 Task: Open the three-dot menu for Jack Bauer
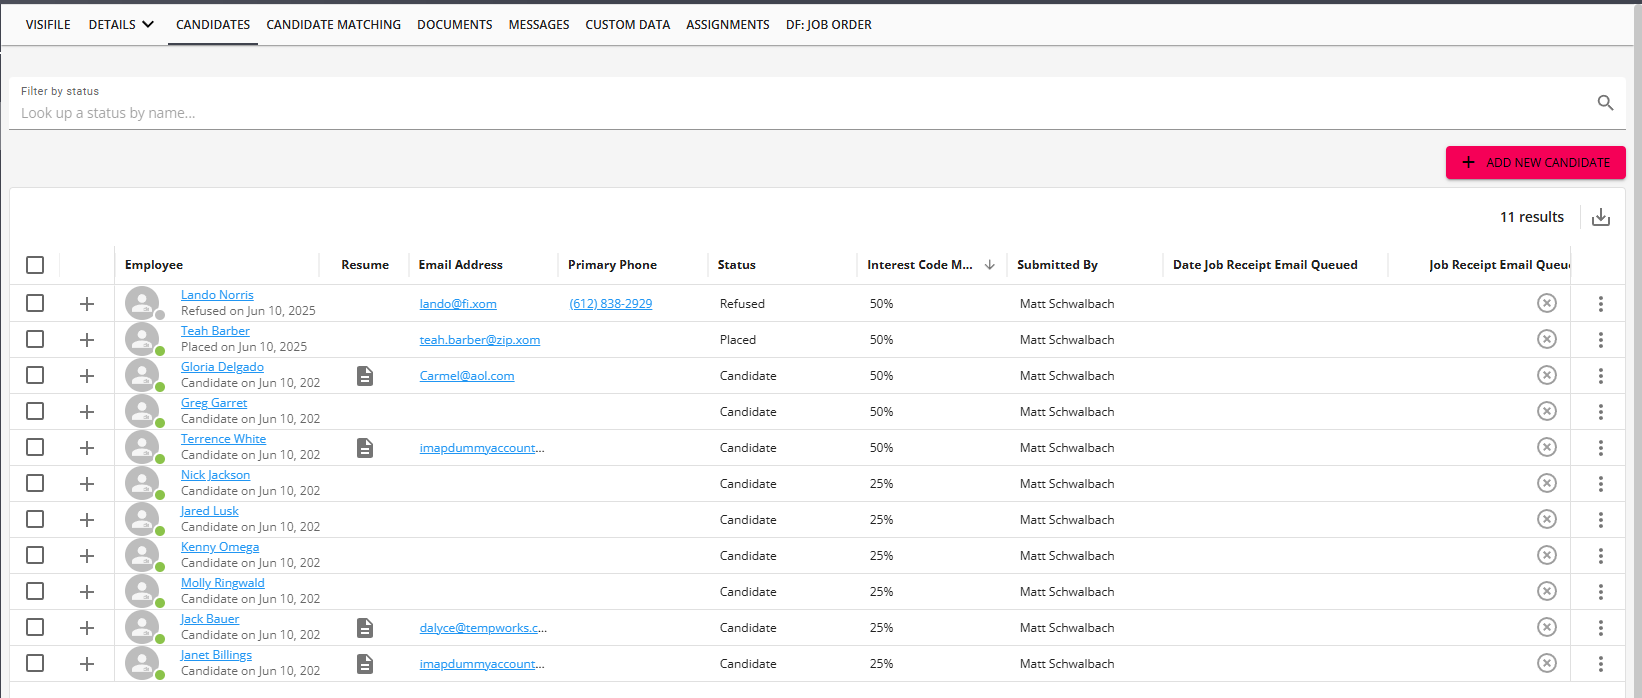coord(1601,628)
